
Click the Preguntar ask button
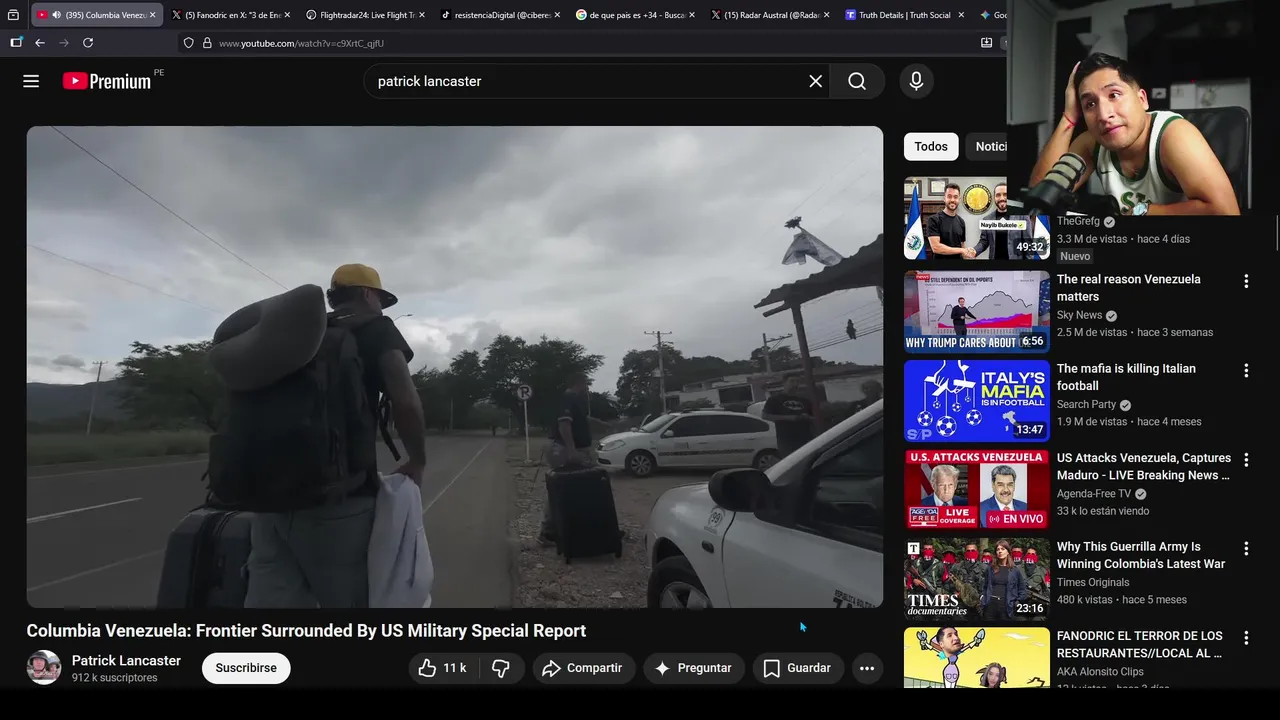click(x=694, y=668)
